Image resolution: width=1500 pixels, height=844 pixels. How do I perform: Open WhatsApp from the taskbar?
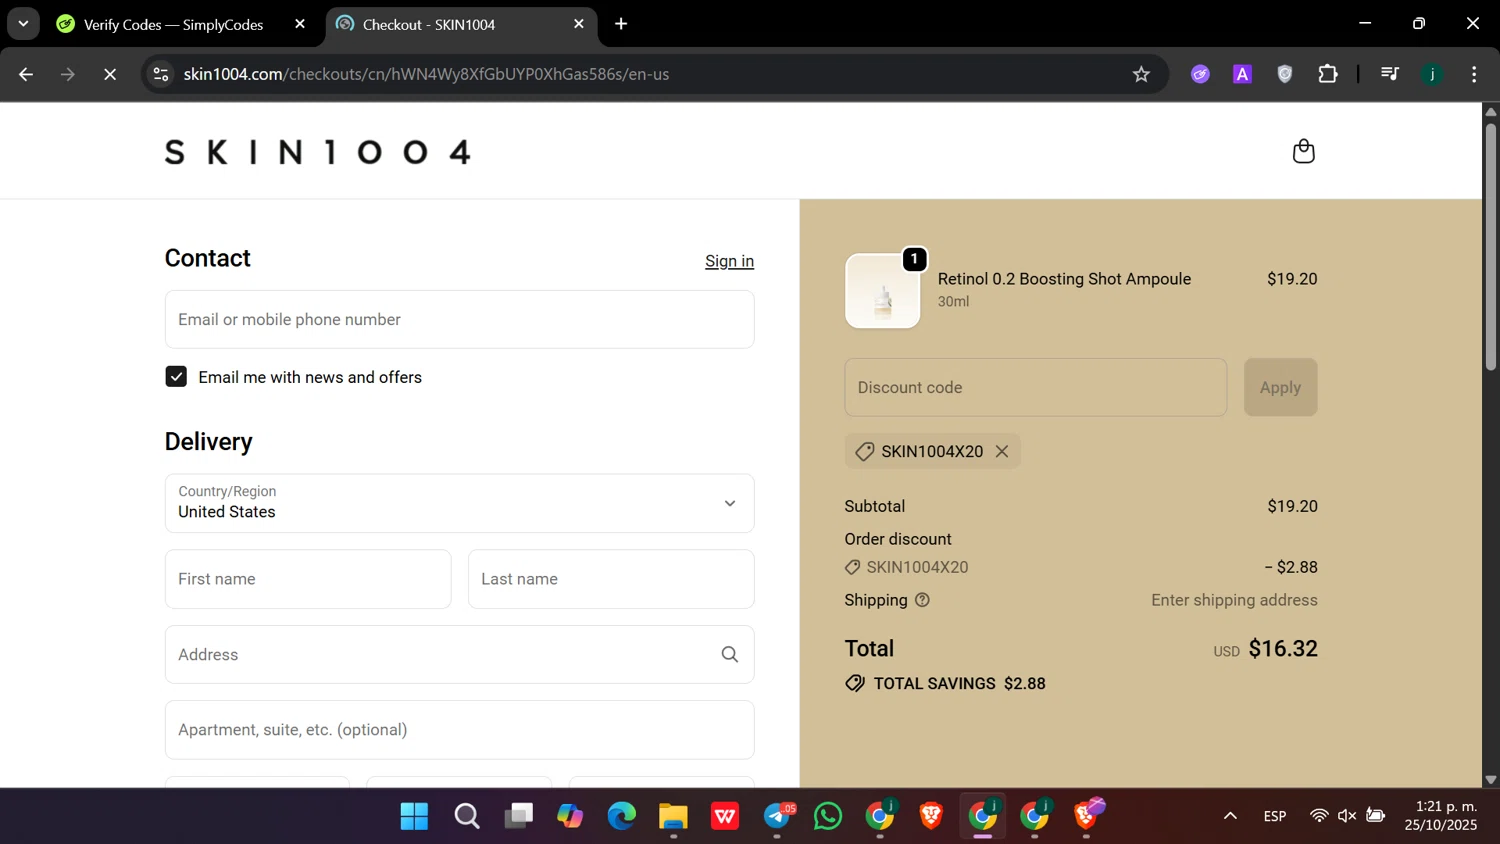pos(828,816)
